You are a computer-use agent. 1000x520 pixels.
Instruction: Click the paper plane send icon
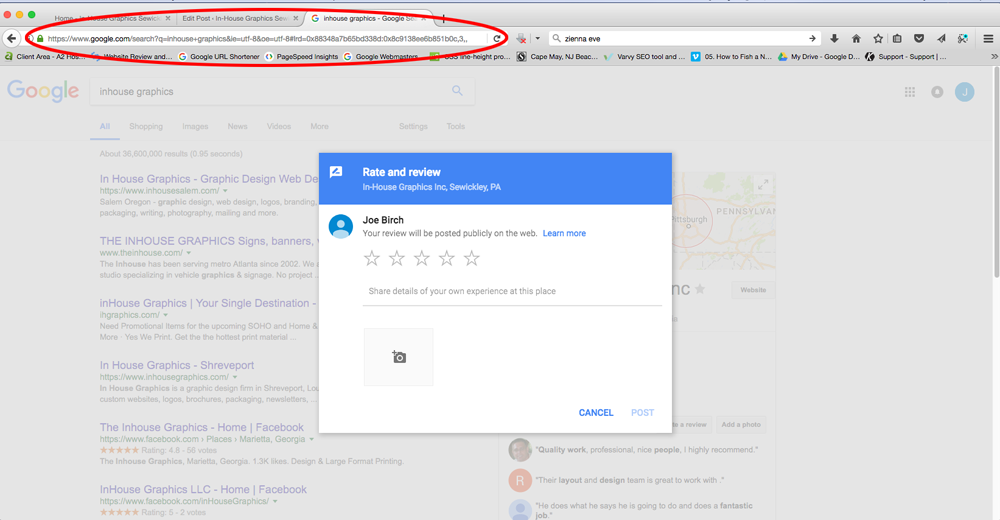[941, 39]
